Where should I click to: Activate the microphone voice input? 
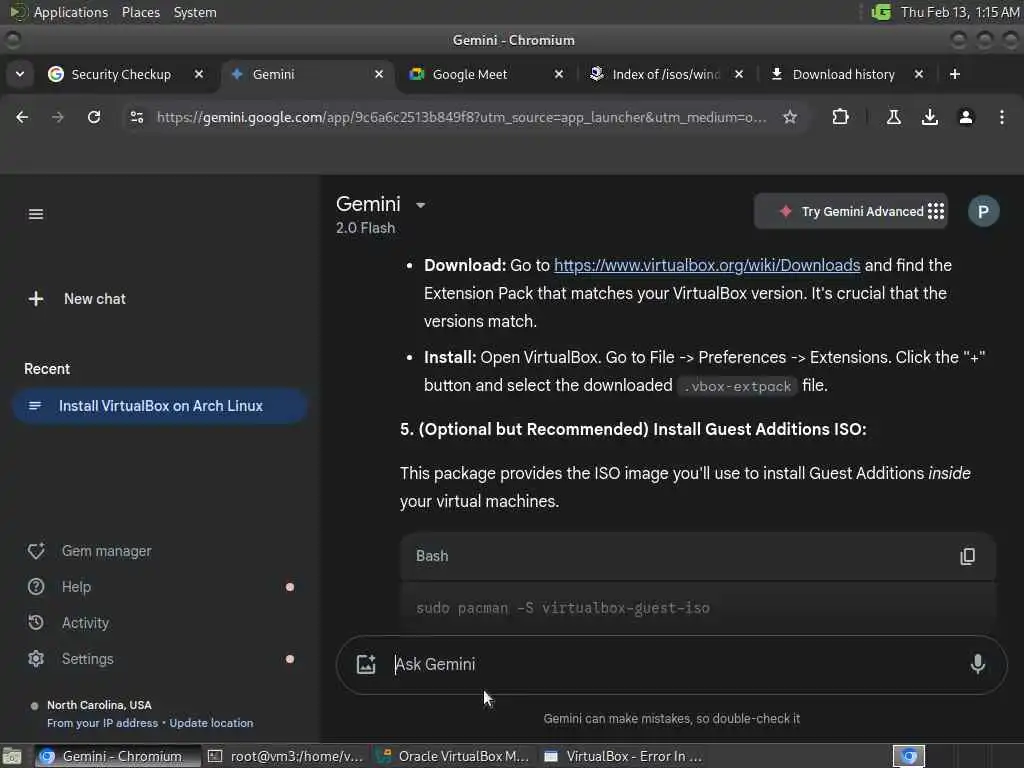[x=978, y=664]
